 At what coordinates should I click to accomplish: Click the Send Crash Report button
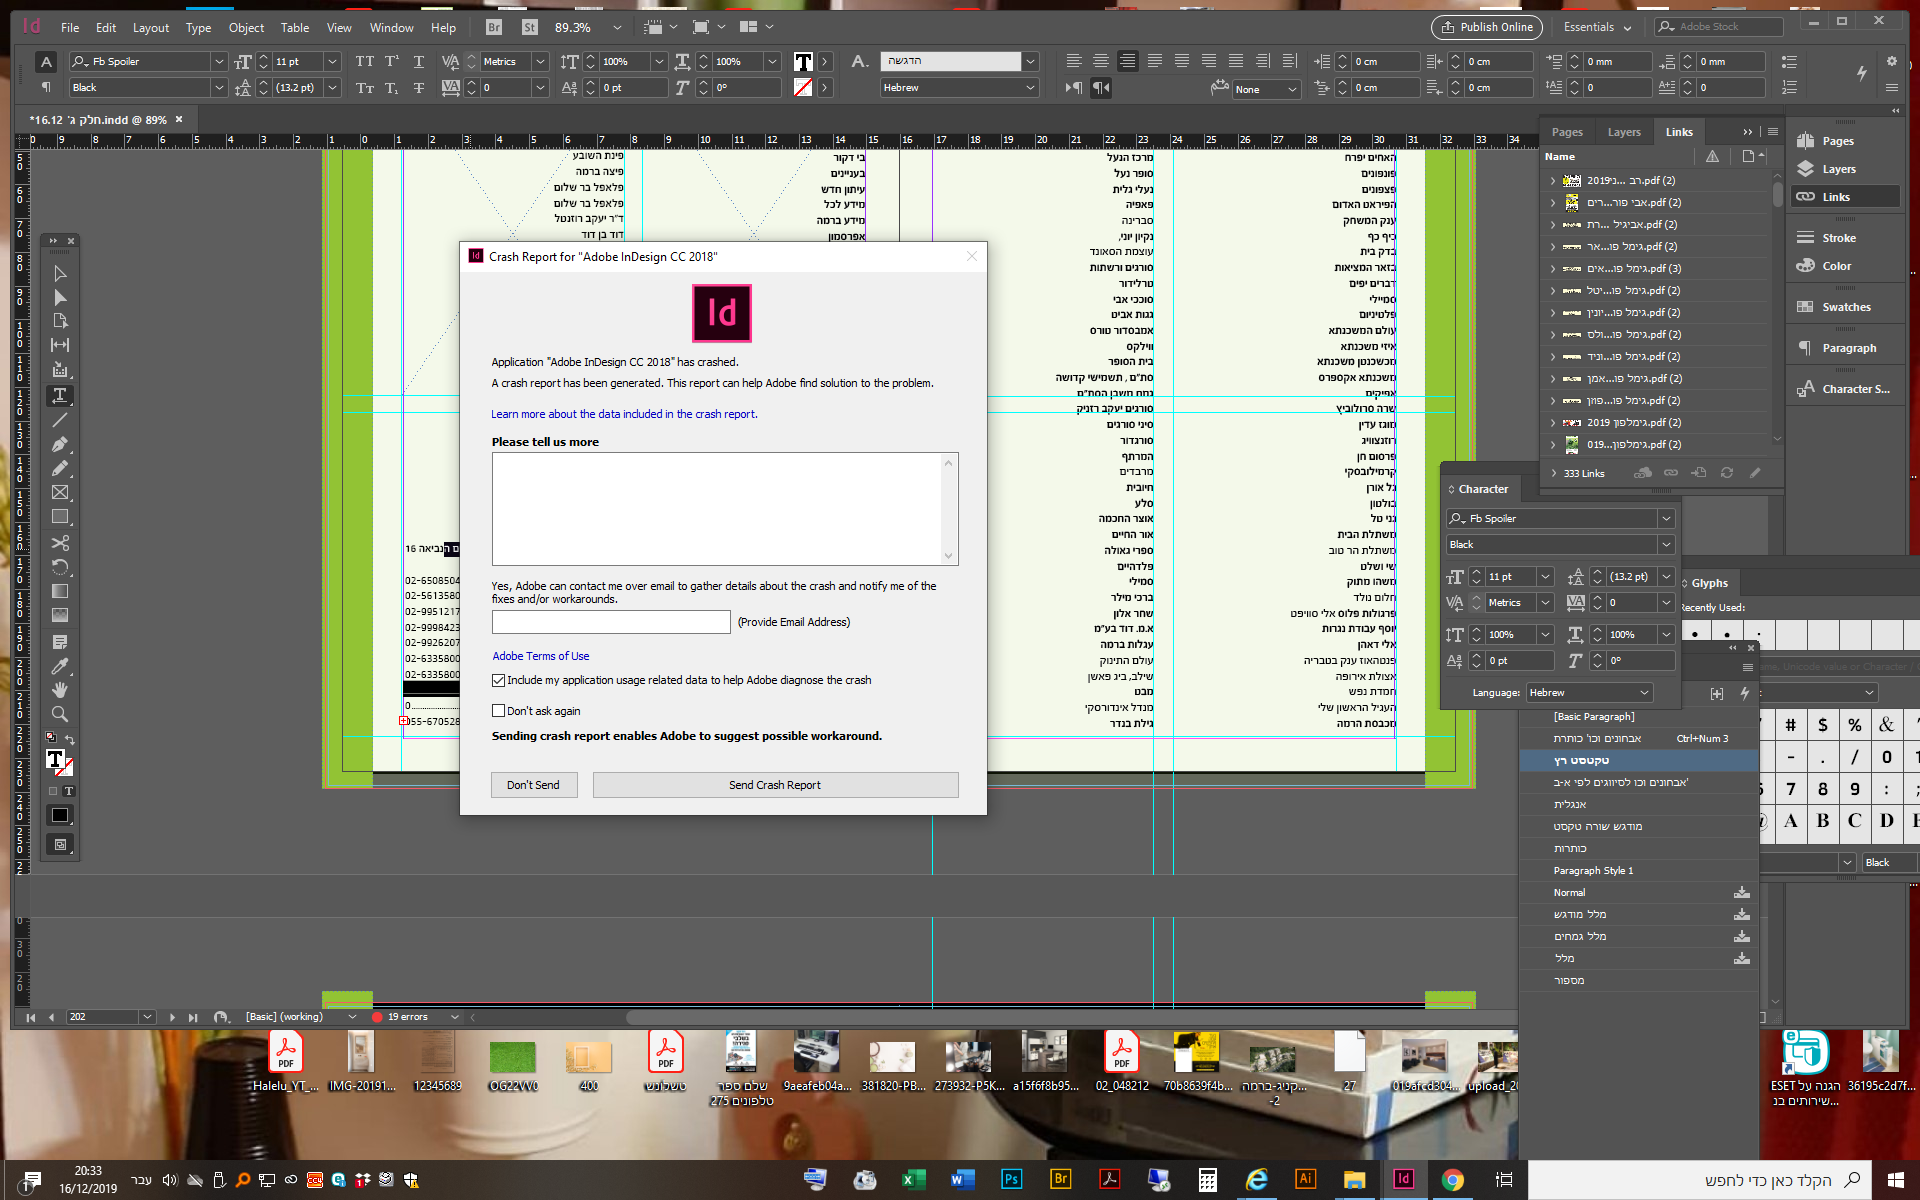pyautogui.click(x=774, y=785)
